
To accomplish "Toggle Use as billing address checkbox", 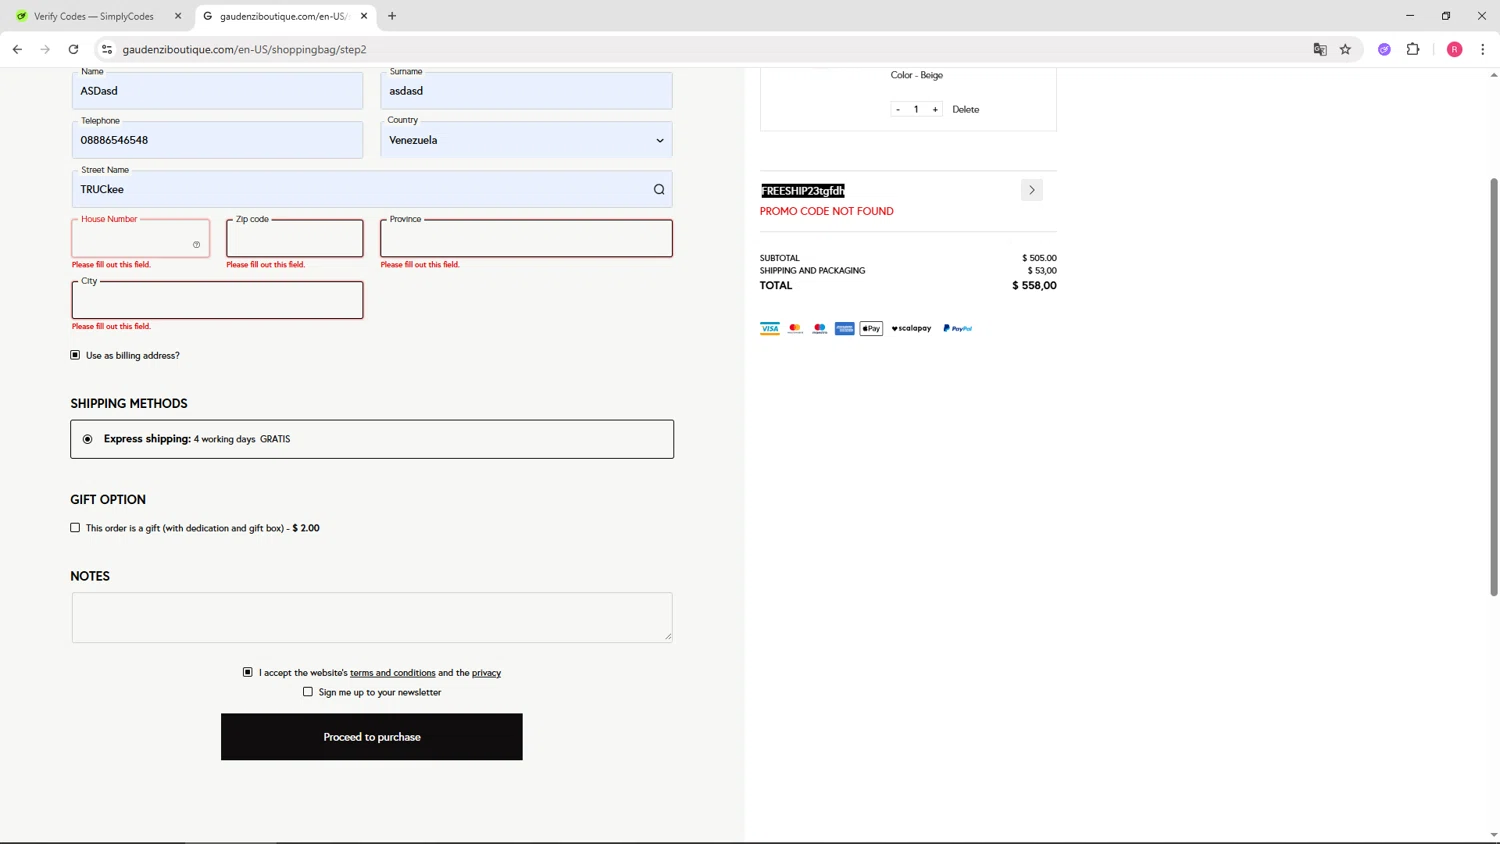I will click(75, 355).
